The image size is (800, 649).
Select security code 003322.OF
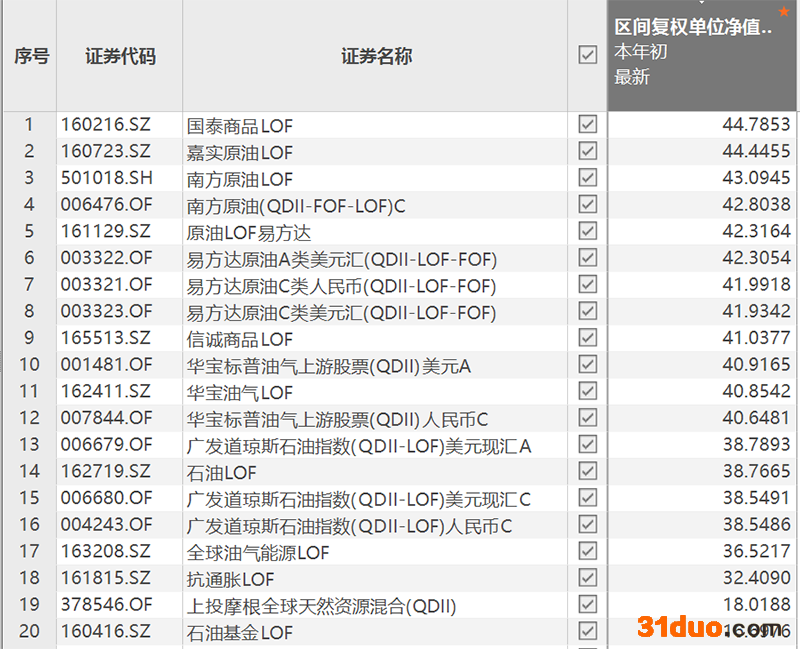(x=107, y=258)
